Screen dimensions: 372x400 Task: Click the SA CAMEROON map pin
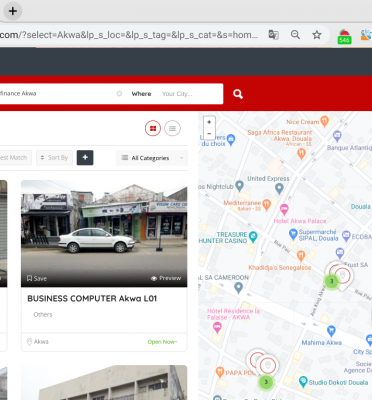coord(238,288)
